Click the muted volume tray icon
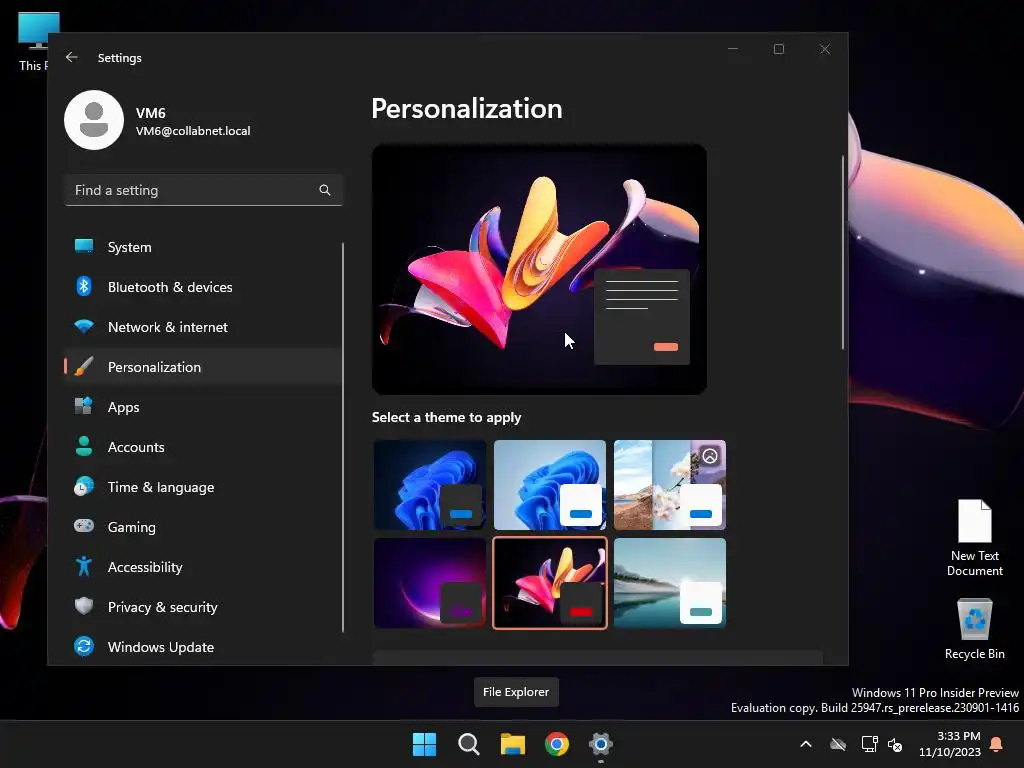Image resolution: width=1024 pixels, height=768 pixels. click(895, 744)
